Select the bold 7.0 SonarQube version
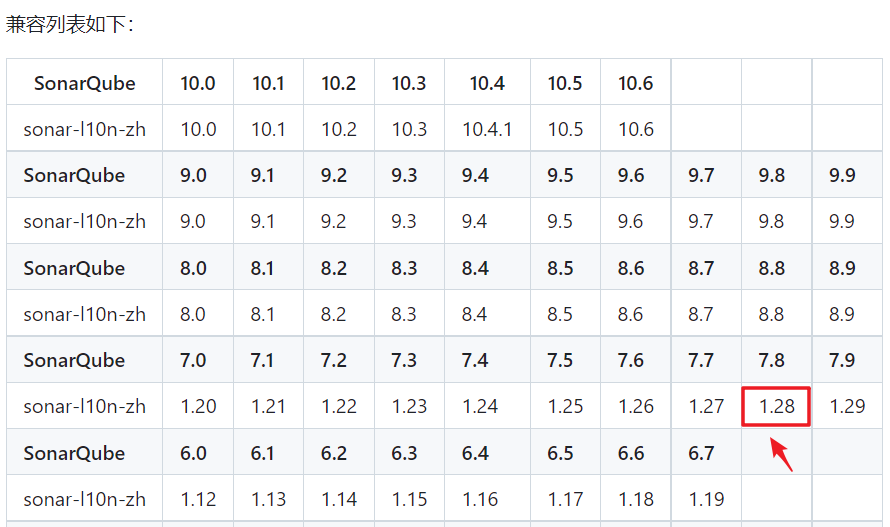This screenshot has width=890, height=527. pos(193,360)
